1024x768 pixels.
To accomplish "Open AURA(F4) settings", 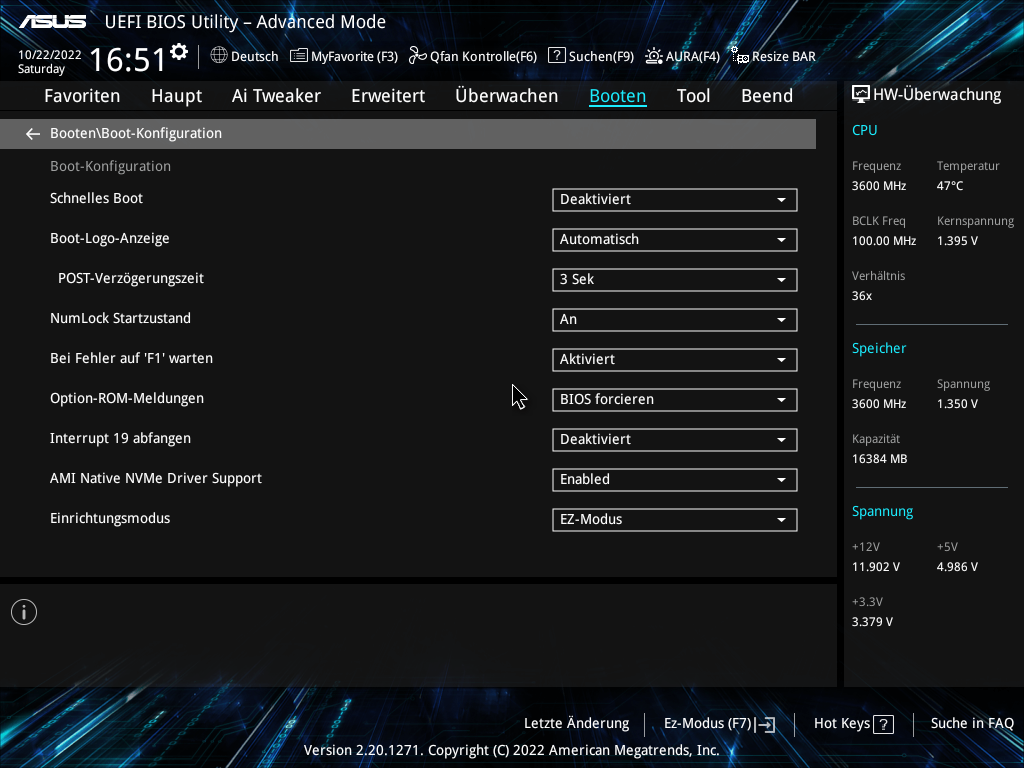I will coord(682,56).
